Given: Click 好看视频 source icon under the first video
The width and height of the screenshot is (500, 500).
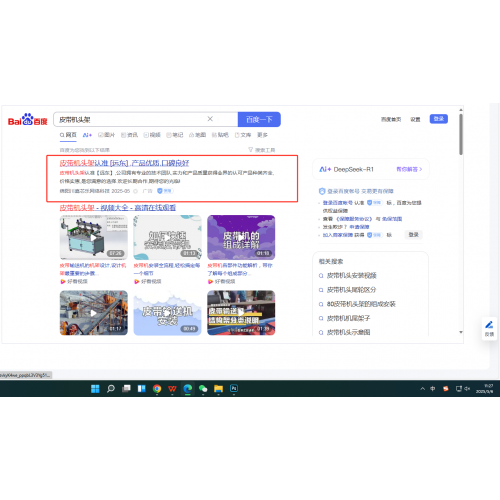Looking at the screenshot, I should tap(63, 282).
